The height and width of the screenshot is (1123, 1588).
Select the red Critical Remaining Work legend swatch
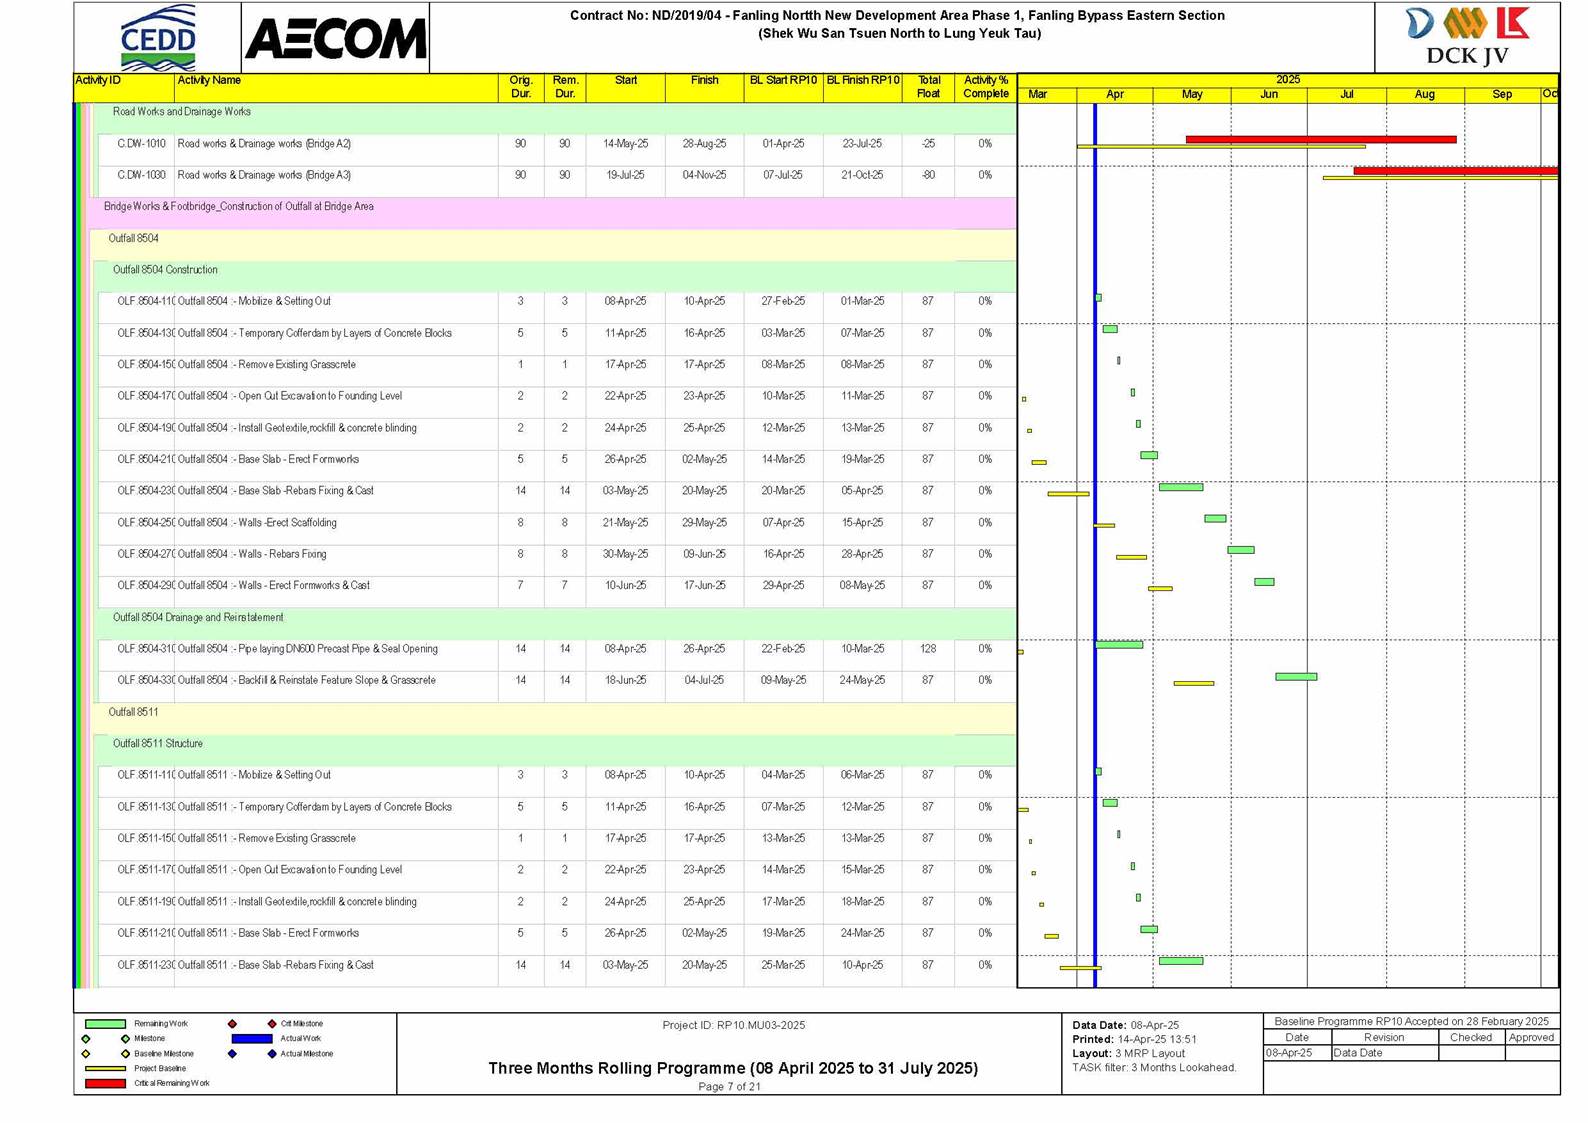click(x=105, y=1083)
